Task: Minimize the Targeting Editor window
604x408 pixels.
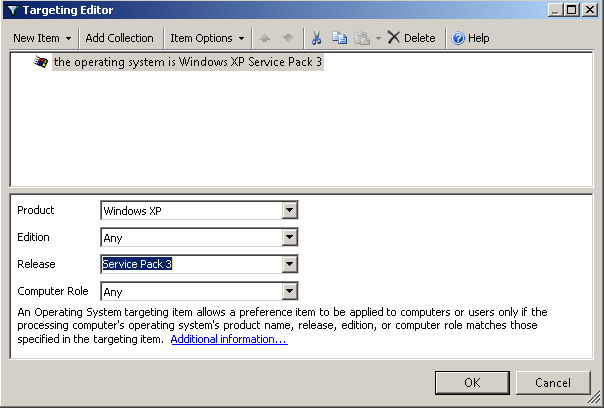Action: [x=555, y=10]
